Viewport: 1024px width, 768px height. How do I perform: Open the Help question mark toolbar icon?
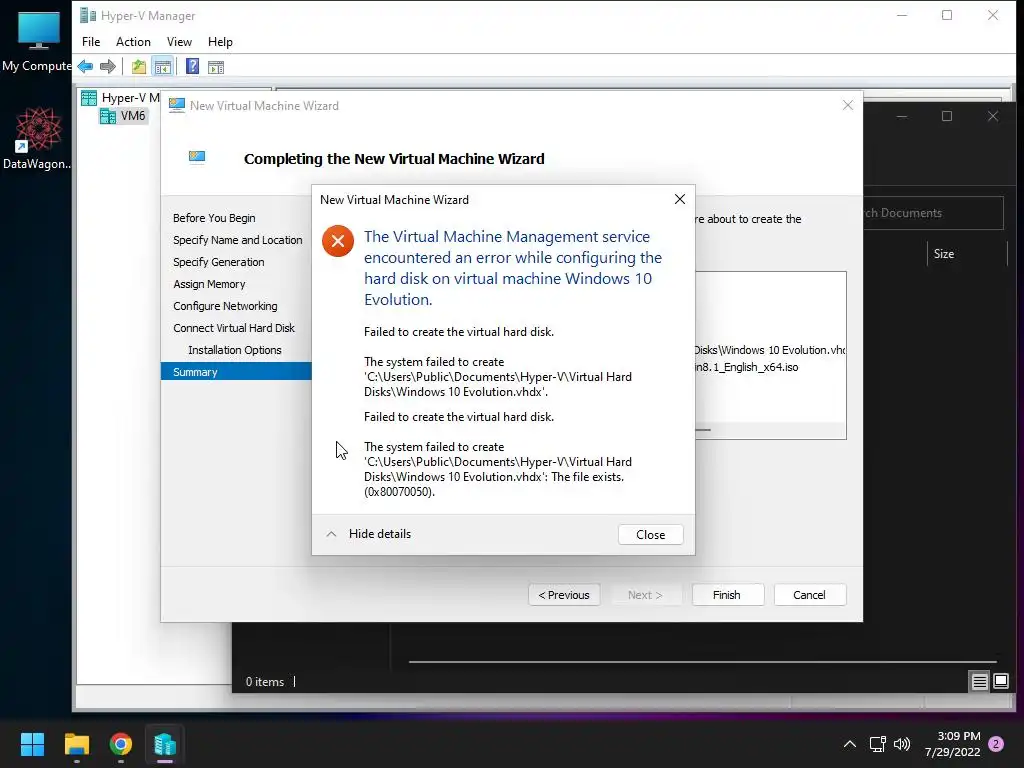[192, 66]
